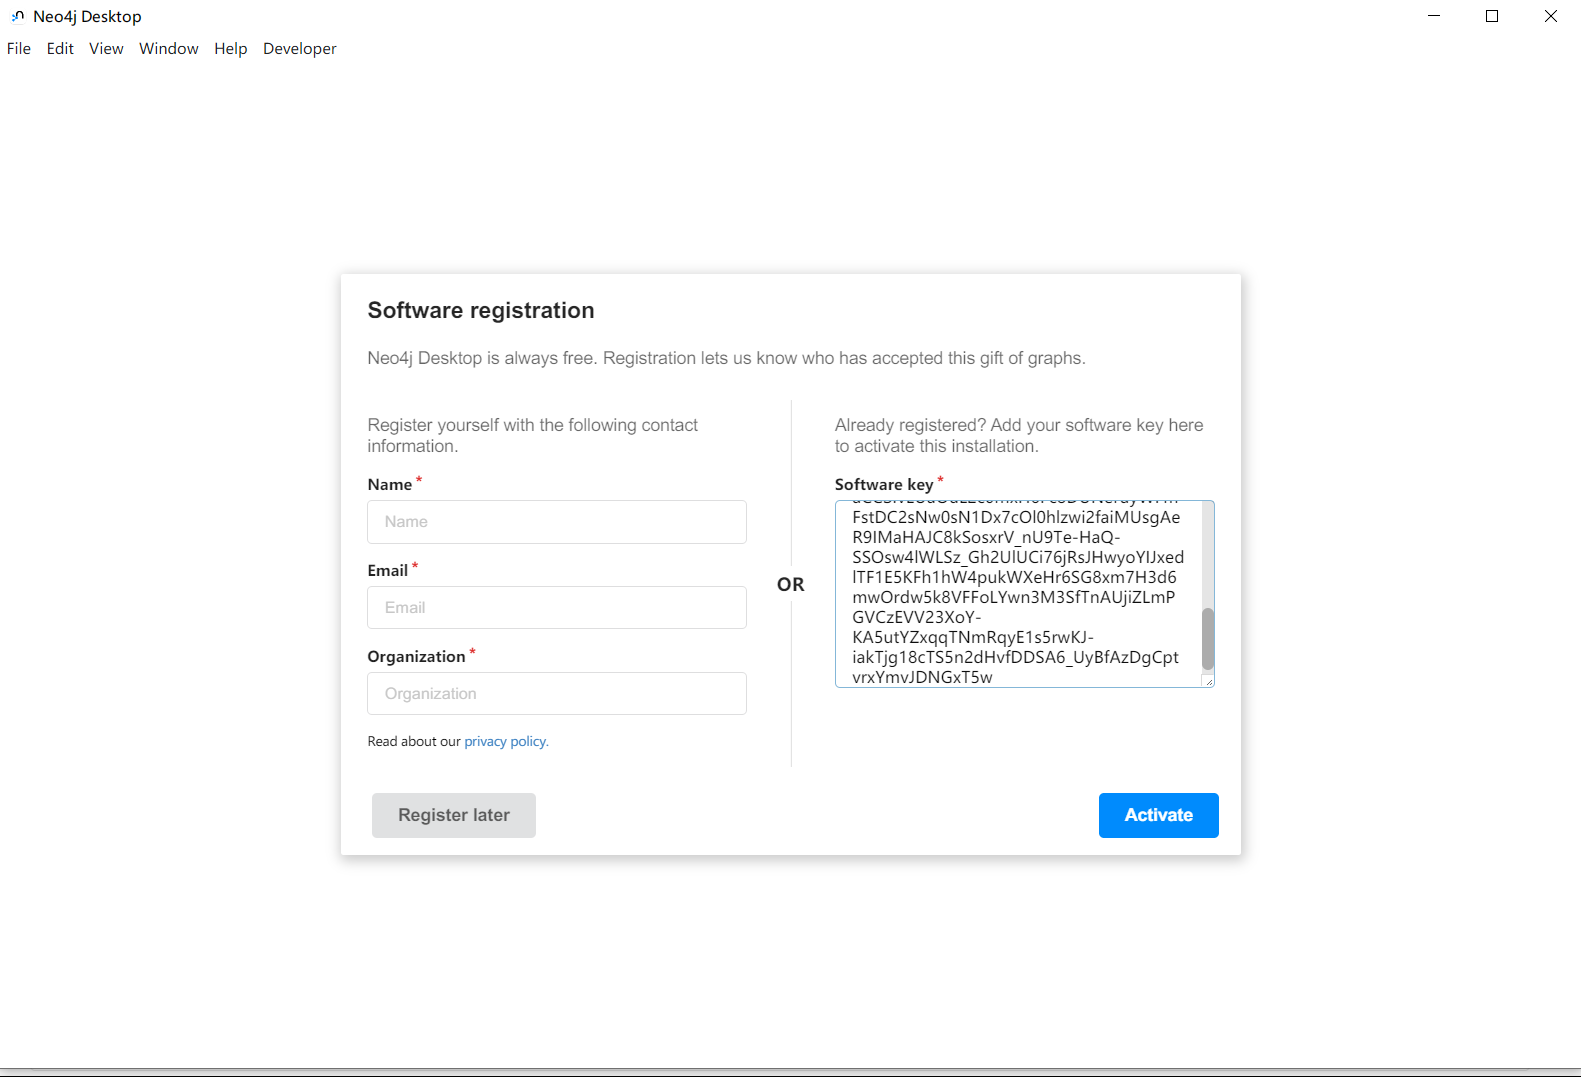Open the File menu
The height and width of the screenshot is (1077, 1581).
pyautogui.click(x=19, y=48)
